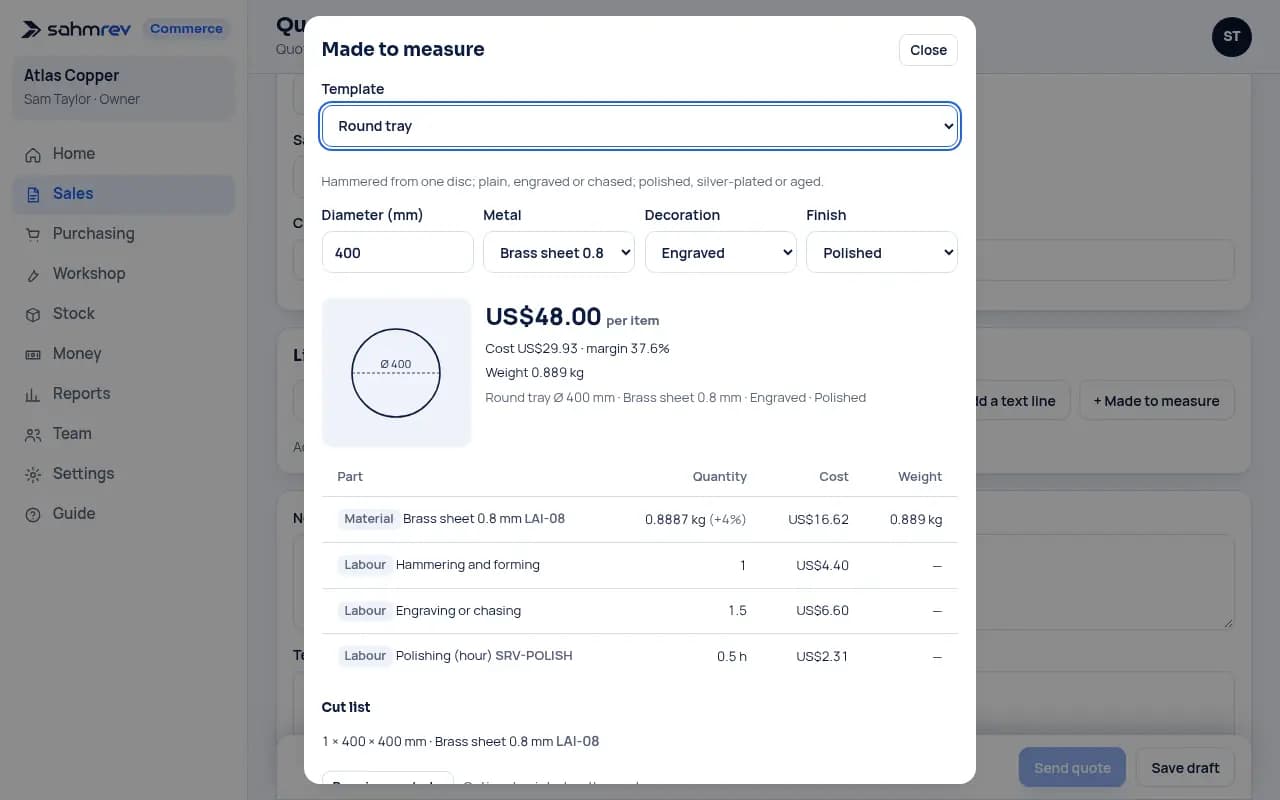The width and height of the screenshot is (1280, 800).
Task: Click the Brass sheet 0.8 mm material row
Action: [640, 520]
